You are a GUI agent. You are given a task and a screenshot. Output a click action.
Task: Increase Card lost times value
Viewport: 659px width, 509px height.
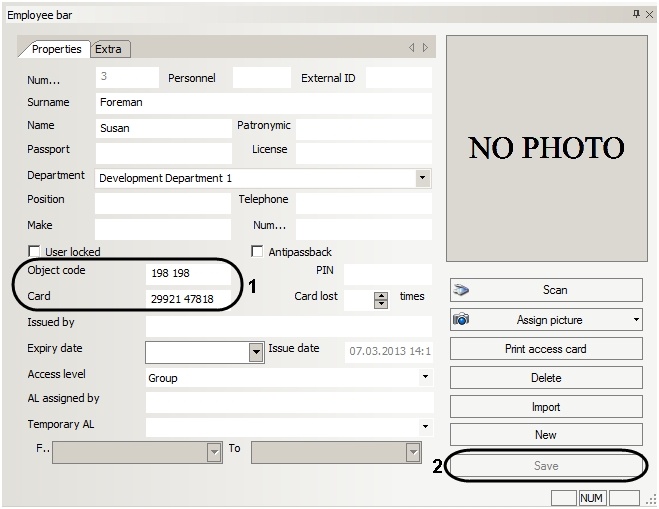[381, 296]
